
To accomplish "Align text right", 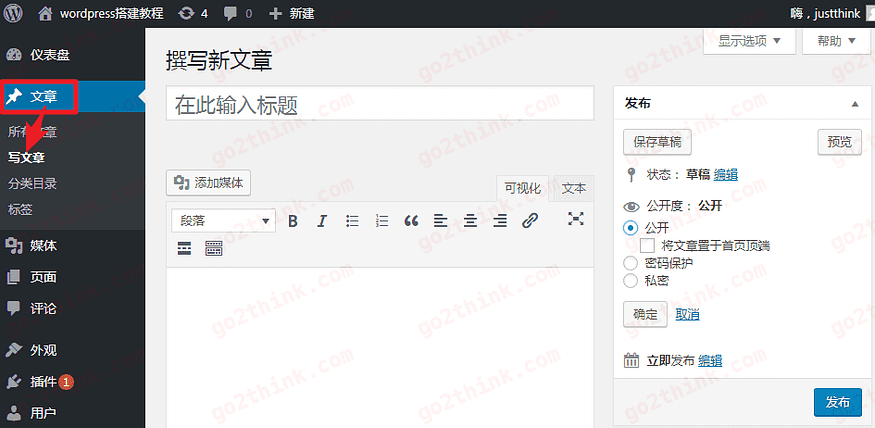I will (x=500, y=221).
